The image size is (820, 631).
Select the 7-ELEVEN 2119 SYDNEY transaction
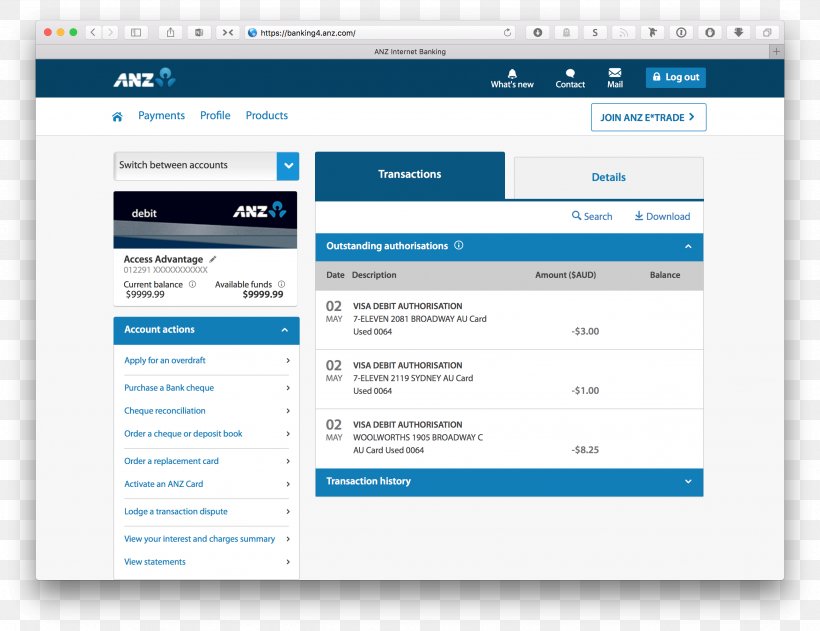[x=509, y=378]
